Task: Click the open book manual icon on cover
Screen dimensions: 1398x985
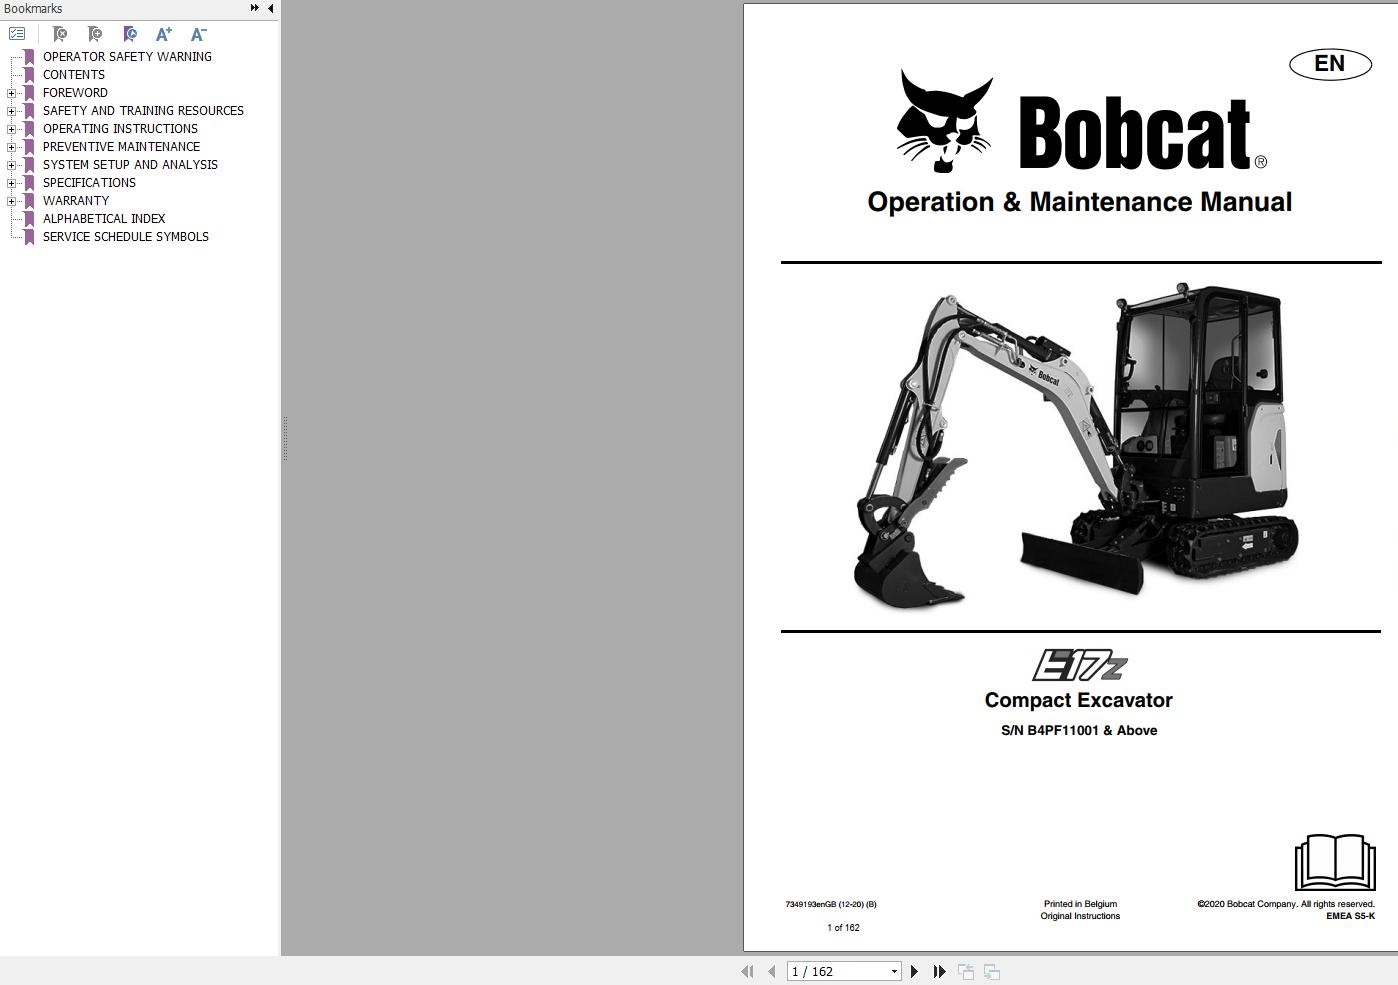Action: pyautogui.click(x=1335, y=862)
